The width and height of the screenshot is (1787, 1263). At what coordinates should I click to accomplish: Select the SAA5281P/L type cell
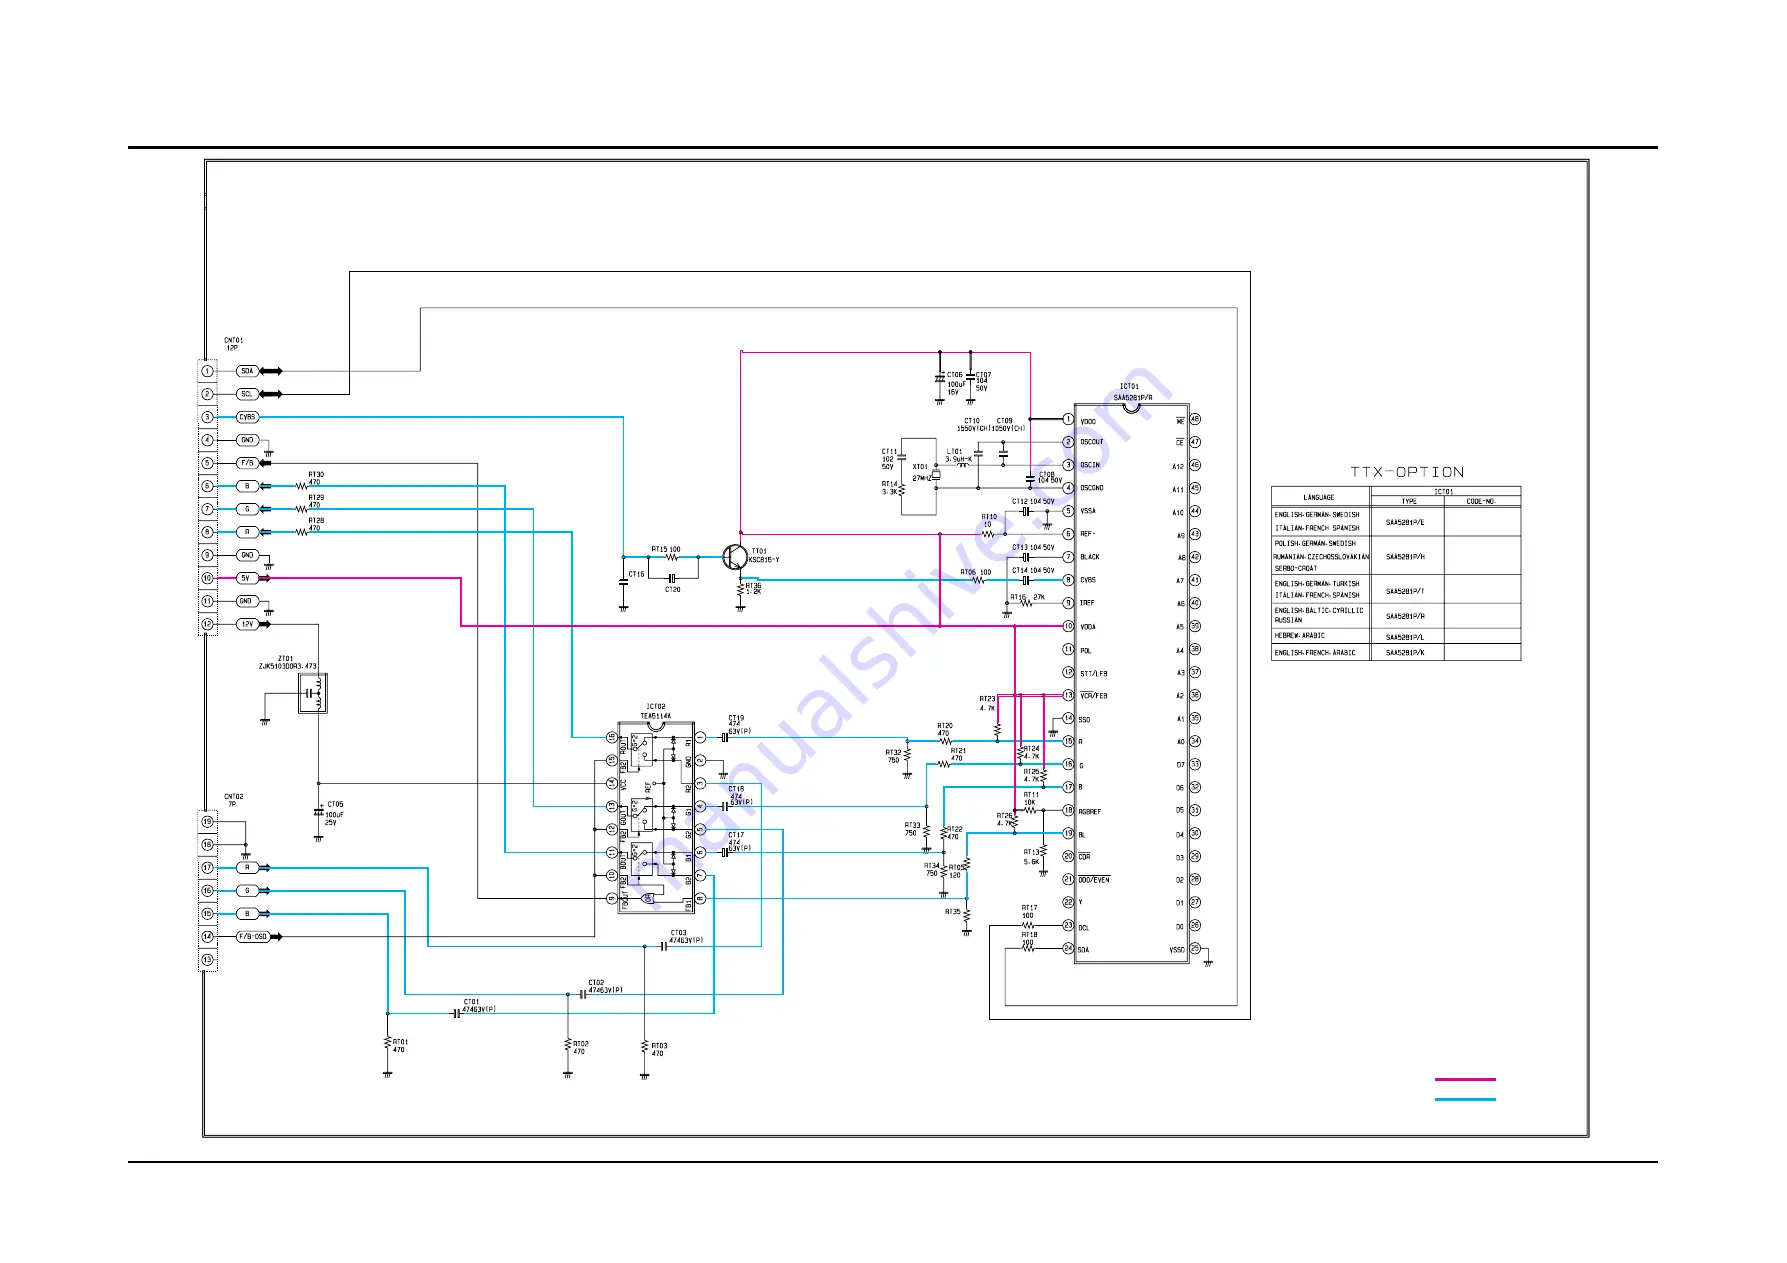click(x=1405, y=637)
